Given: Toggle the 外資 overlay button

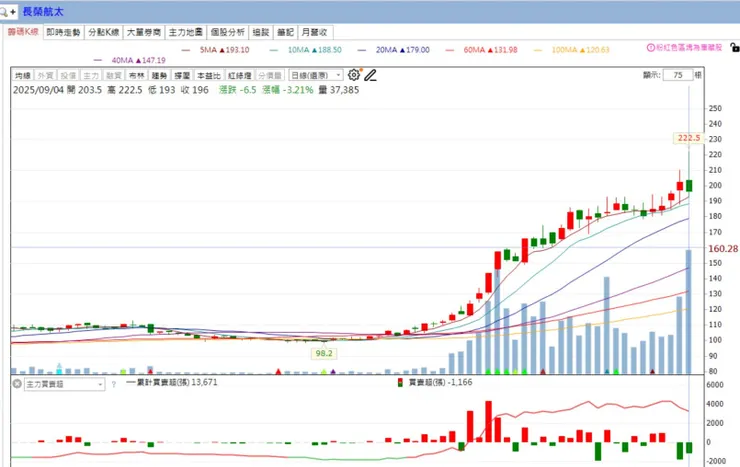Looking at the screenshot, I should pyautogui.click(x=45, y=75).
